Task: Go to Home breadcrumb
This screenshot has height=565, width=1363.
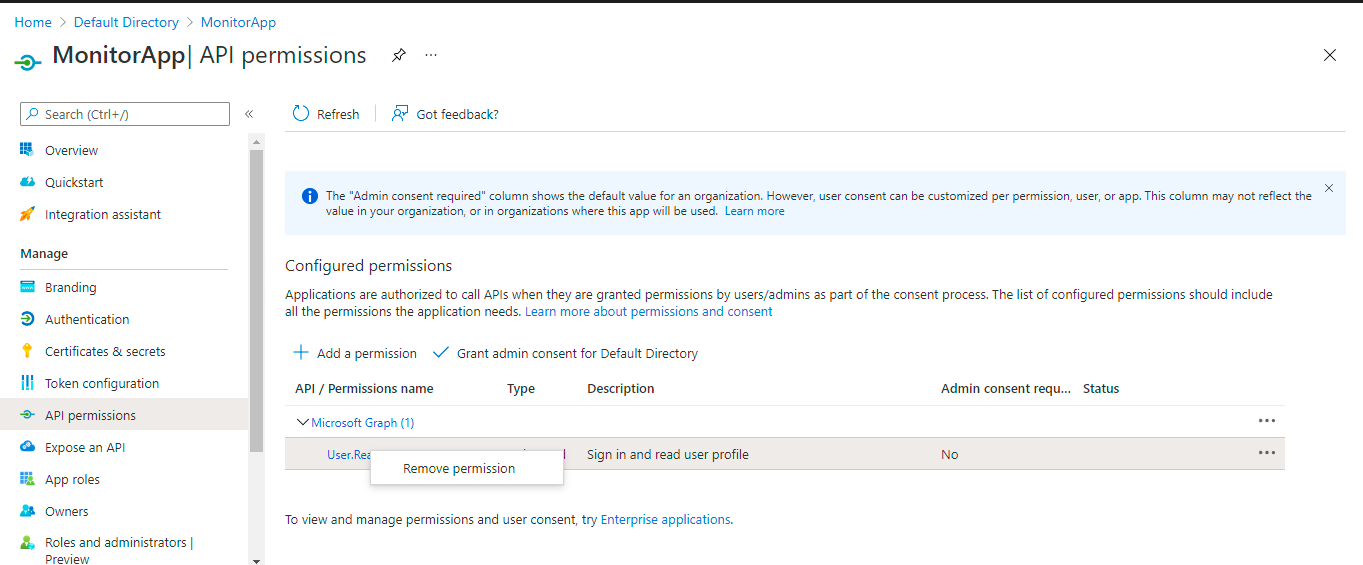Action: pos(33,22)
